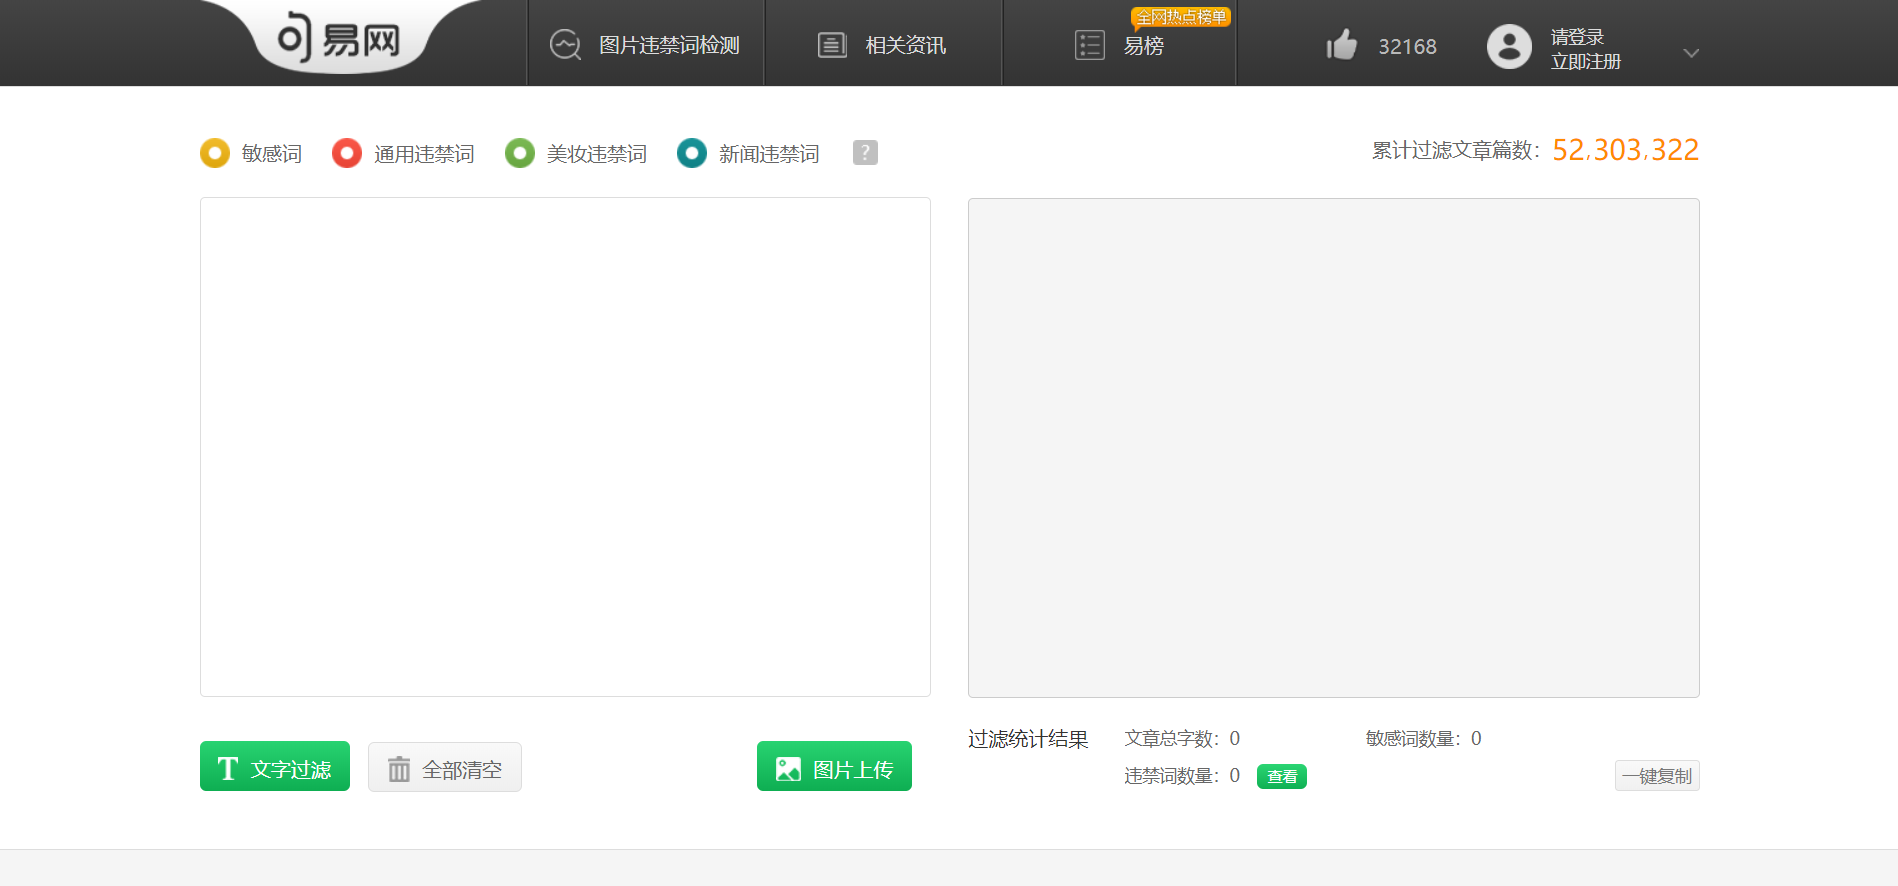Open the 相关资讯 menu item

coord(905,45)
